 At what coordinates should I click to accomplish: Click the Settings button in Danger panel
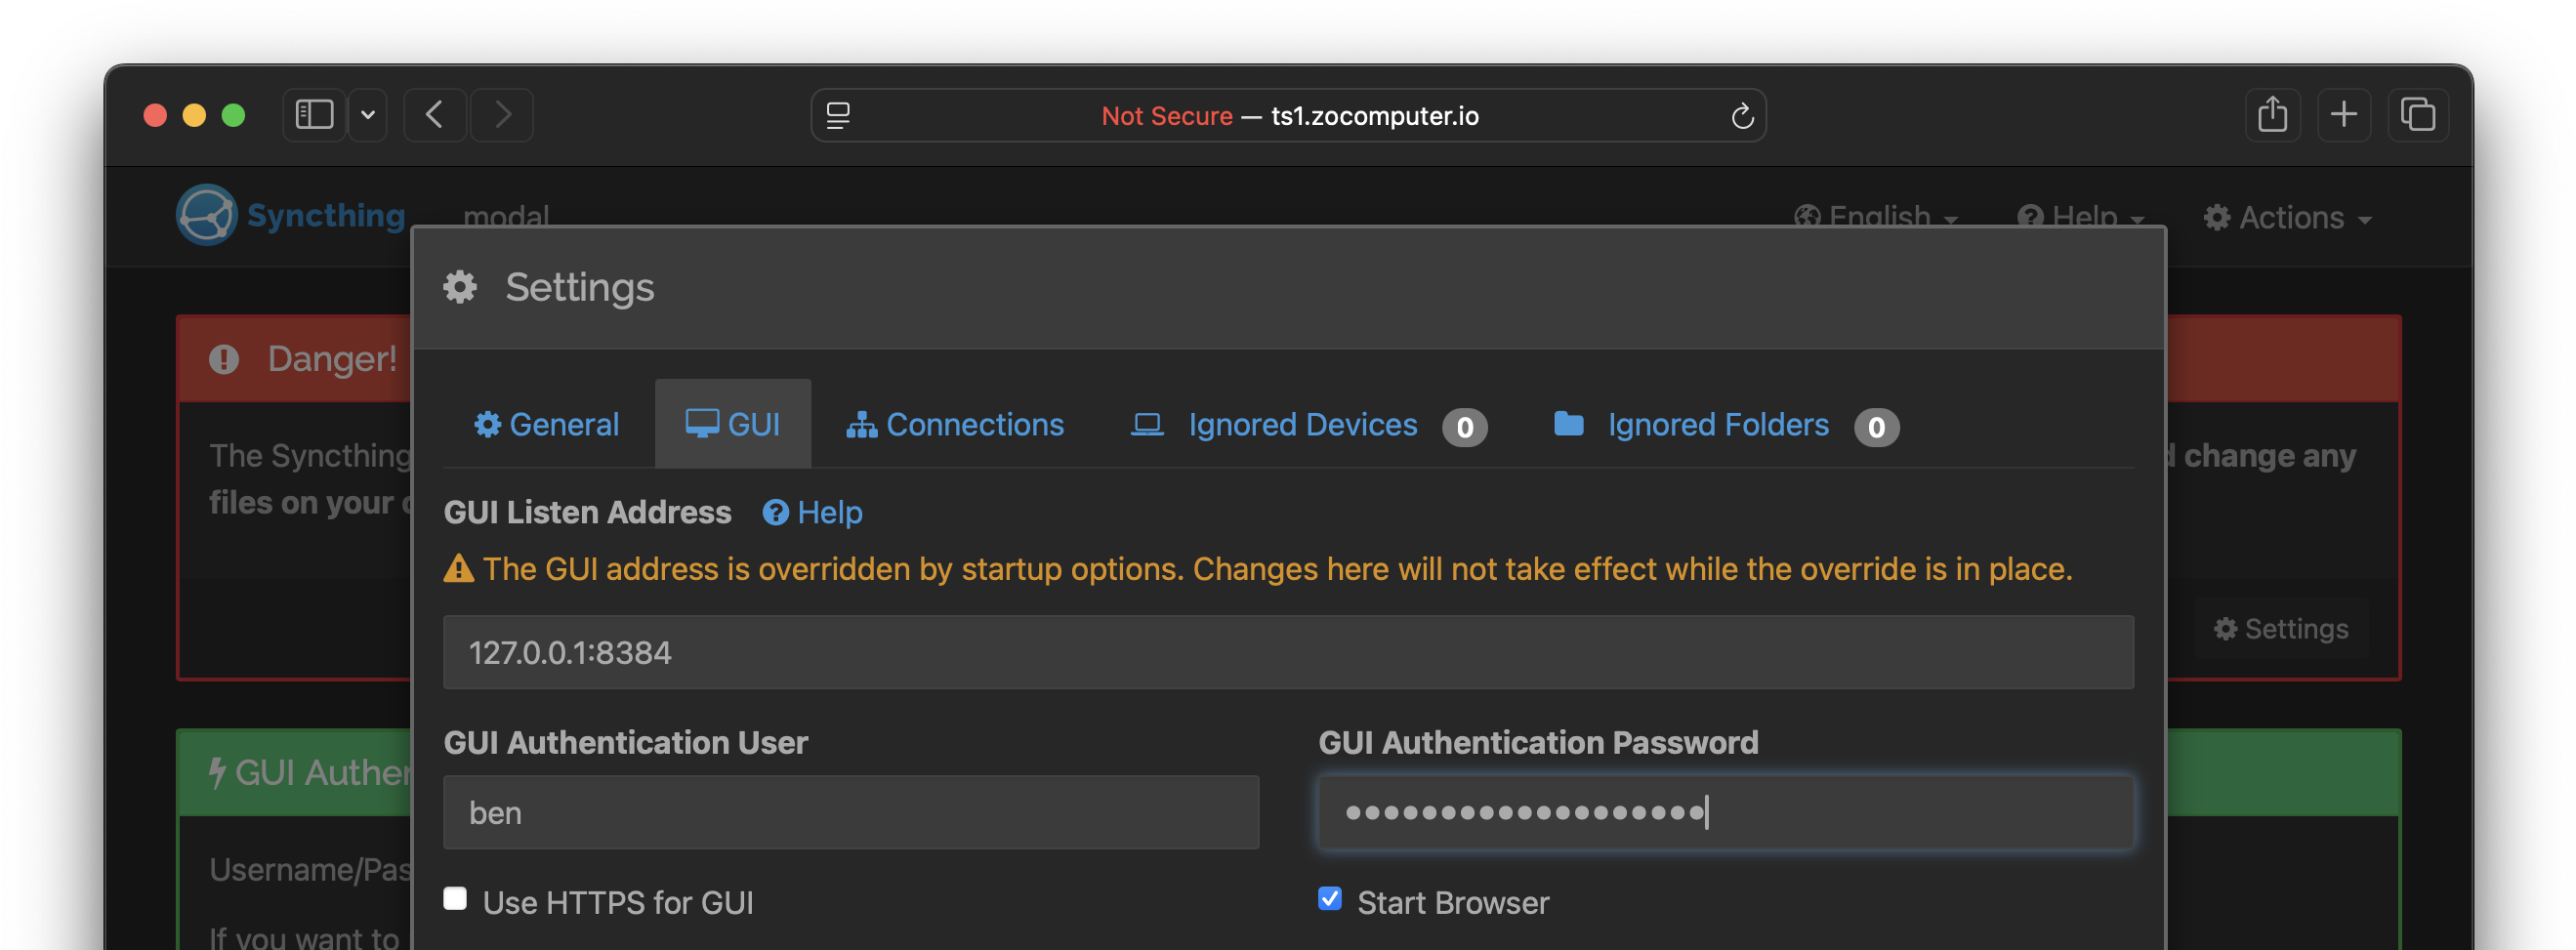tap(2282, 628)
